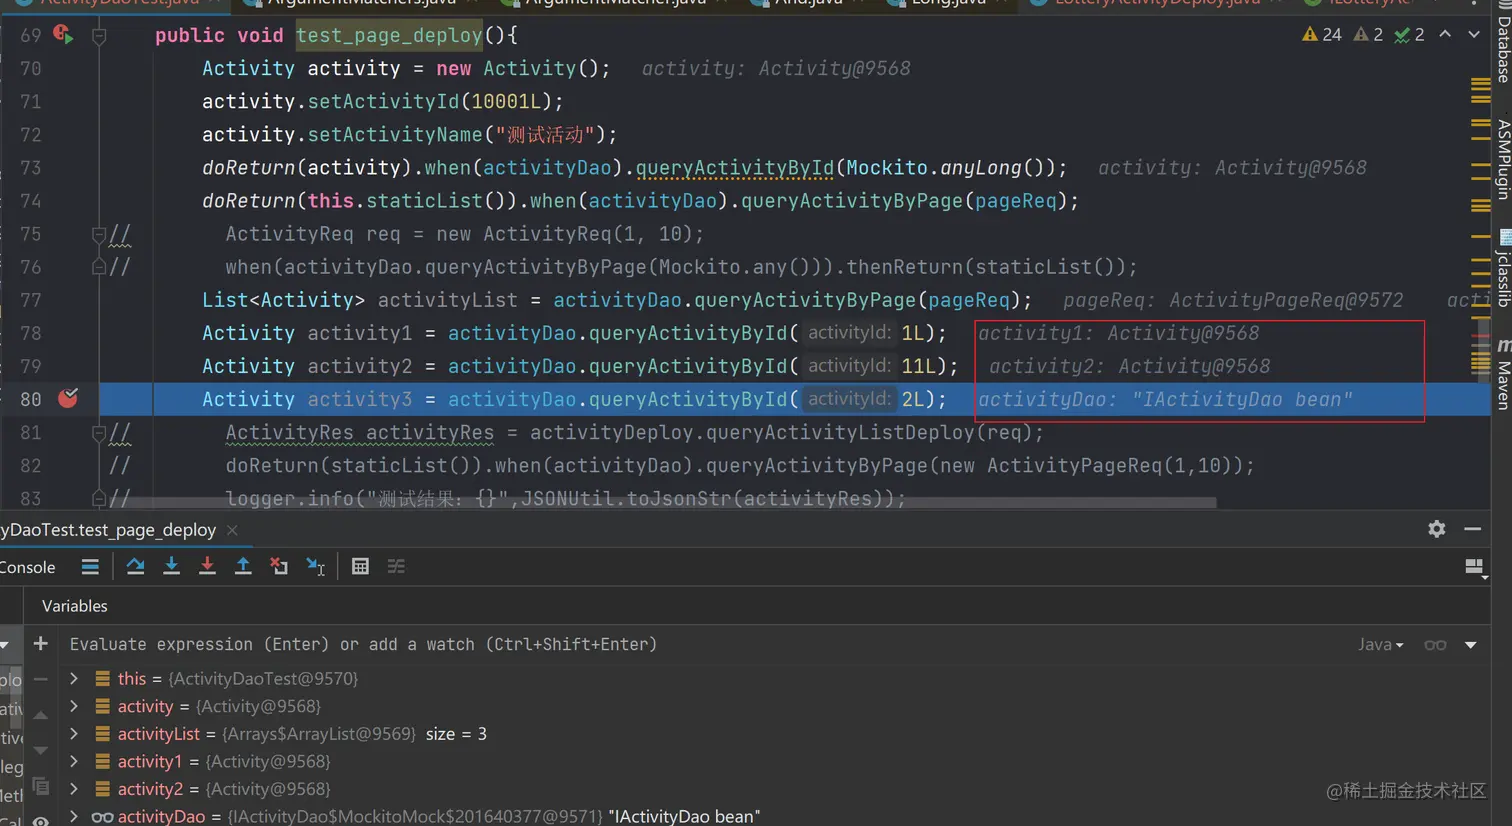The height and width of the screenshot is (826, 1512).
Task: Open debug panel settings gear
Action: (1437, 529)
